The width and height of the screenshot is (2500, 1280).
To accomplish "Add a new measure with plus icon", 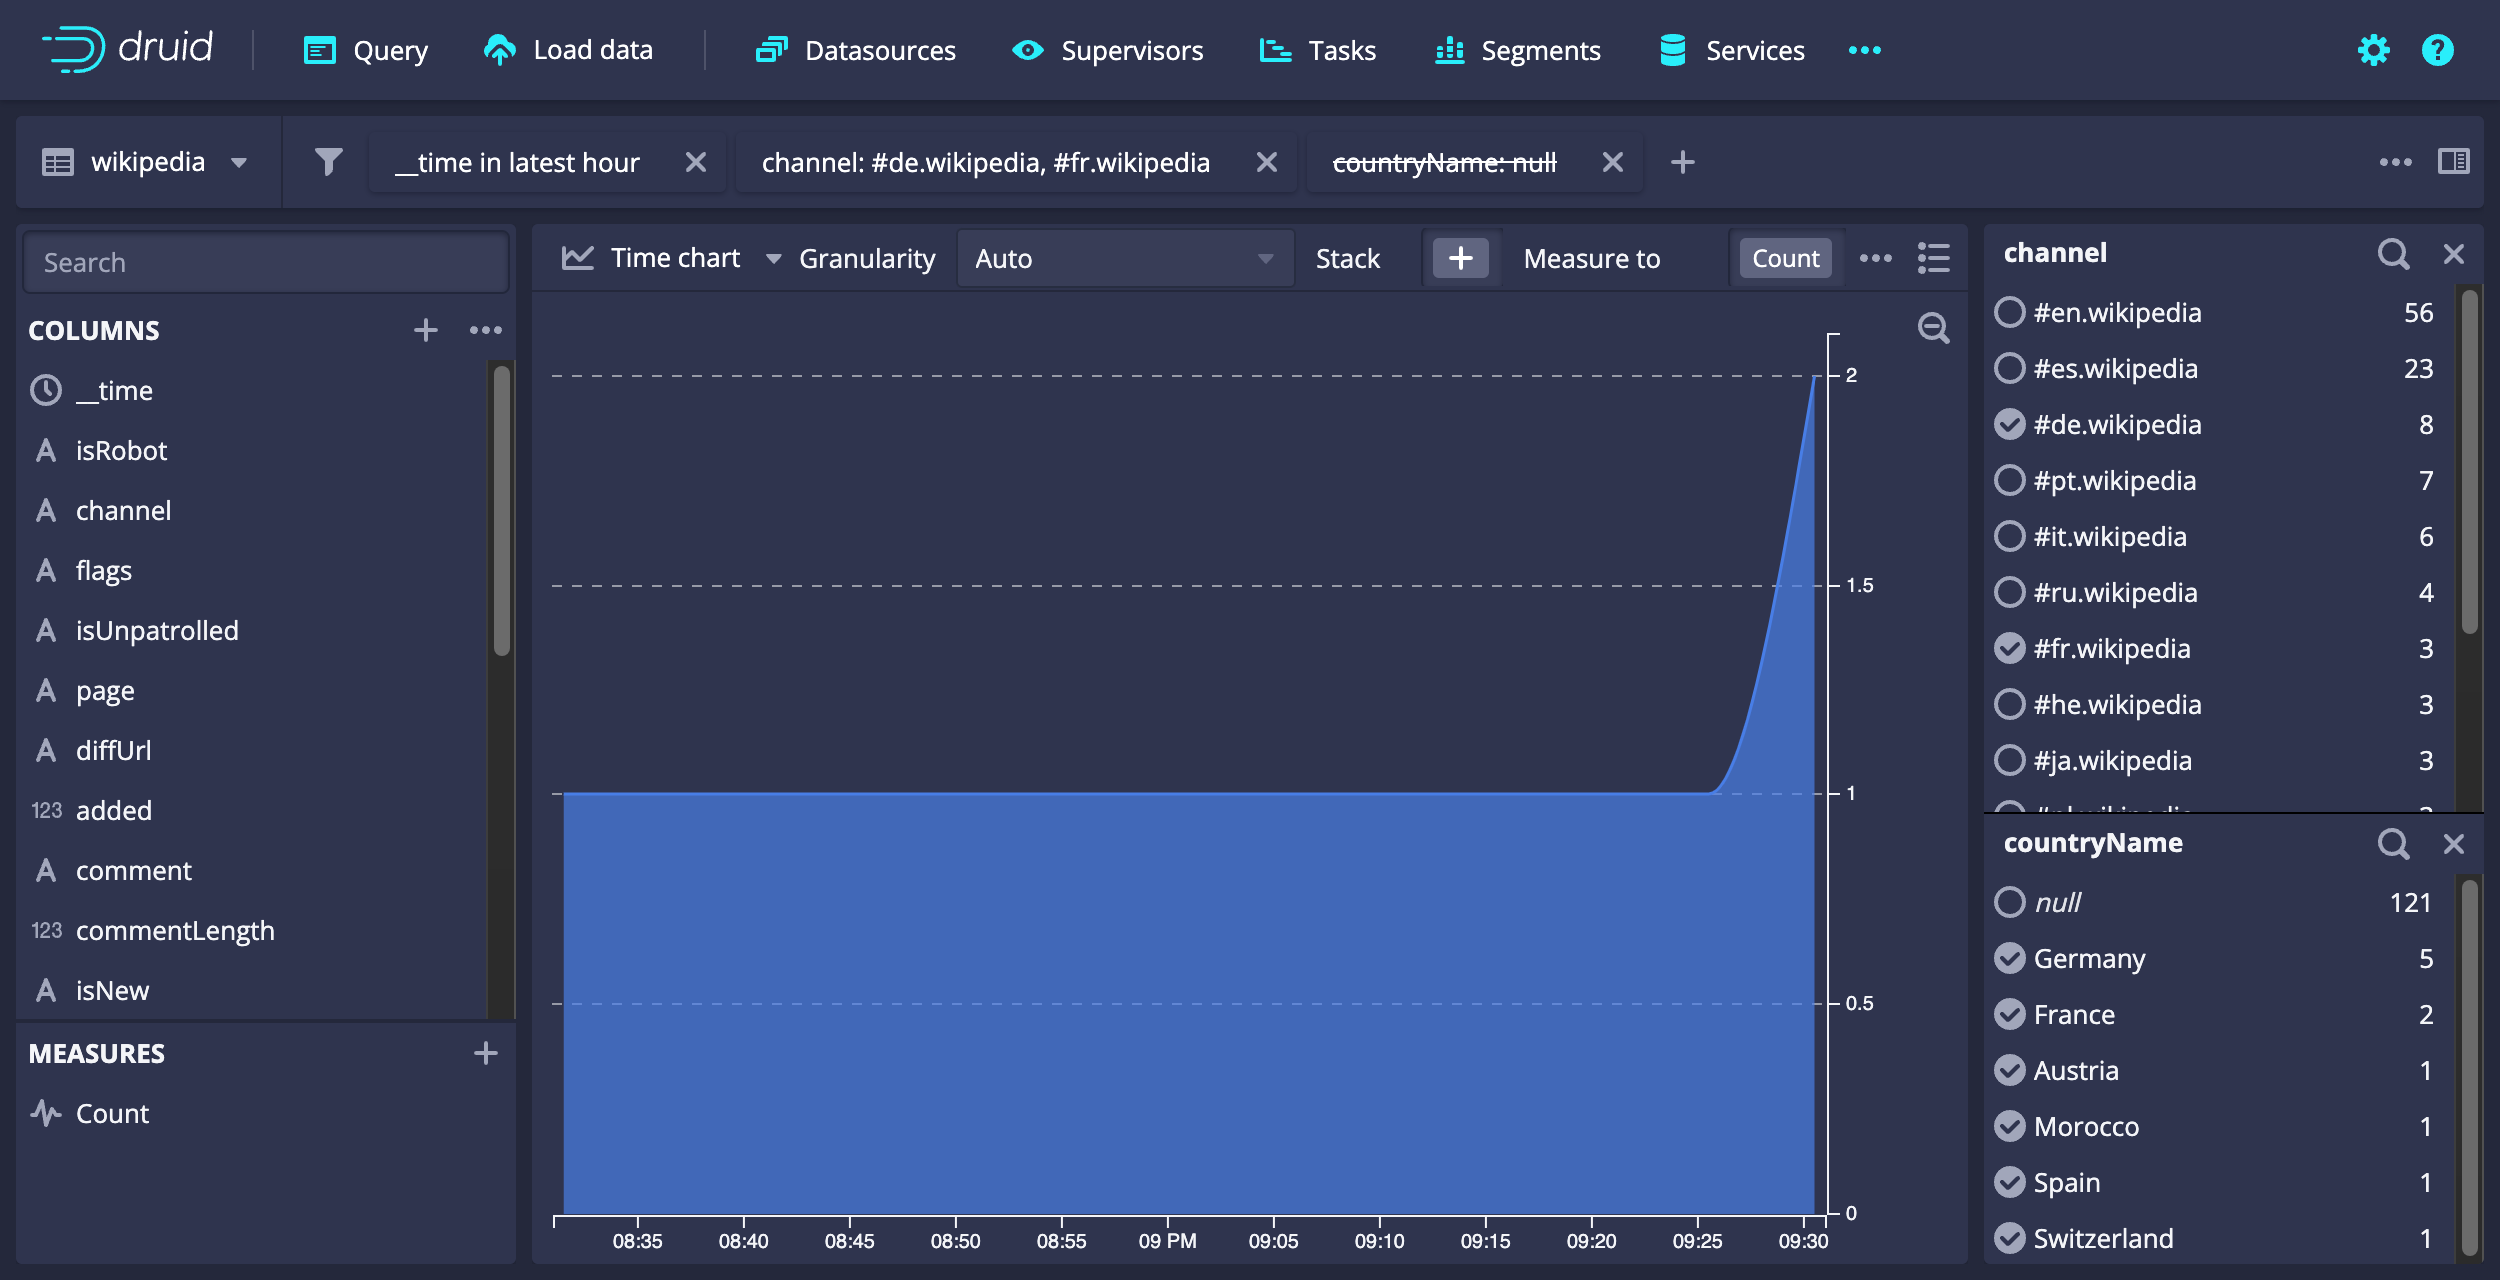I will (x=486, y=1053).
